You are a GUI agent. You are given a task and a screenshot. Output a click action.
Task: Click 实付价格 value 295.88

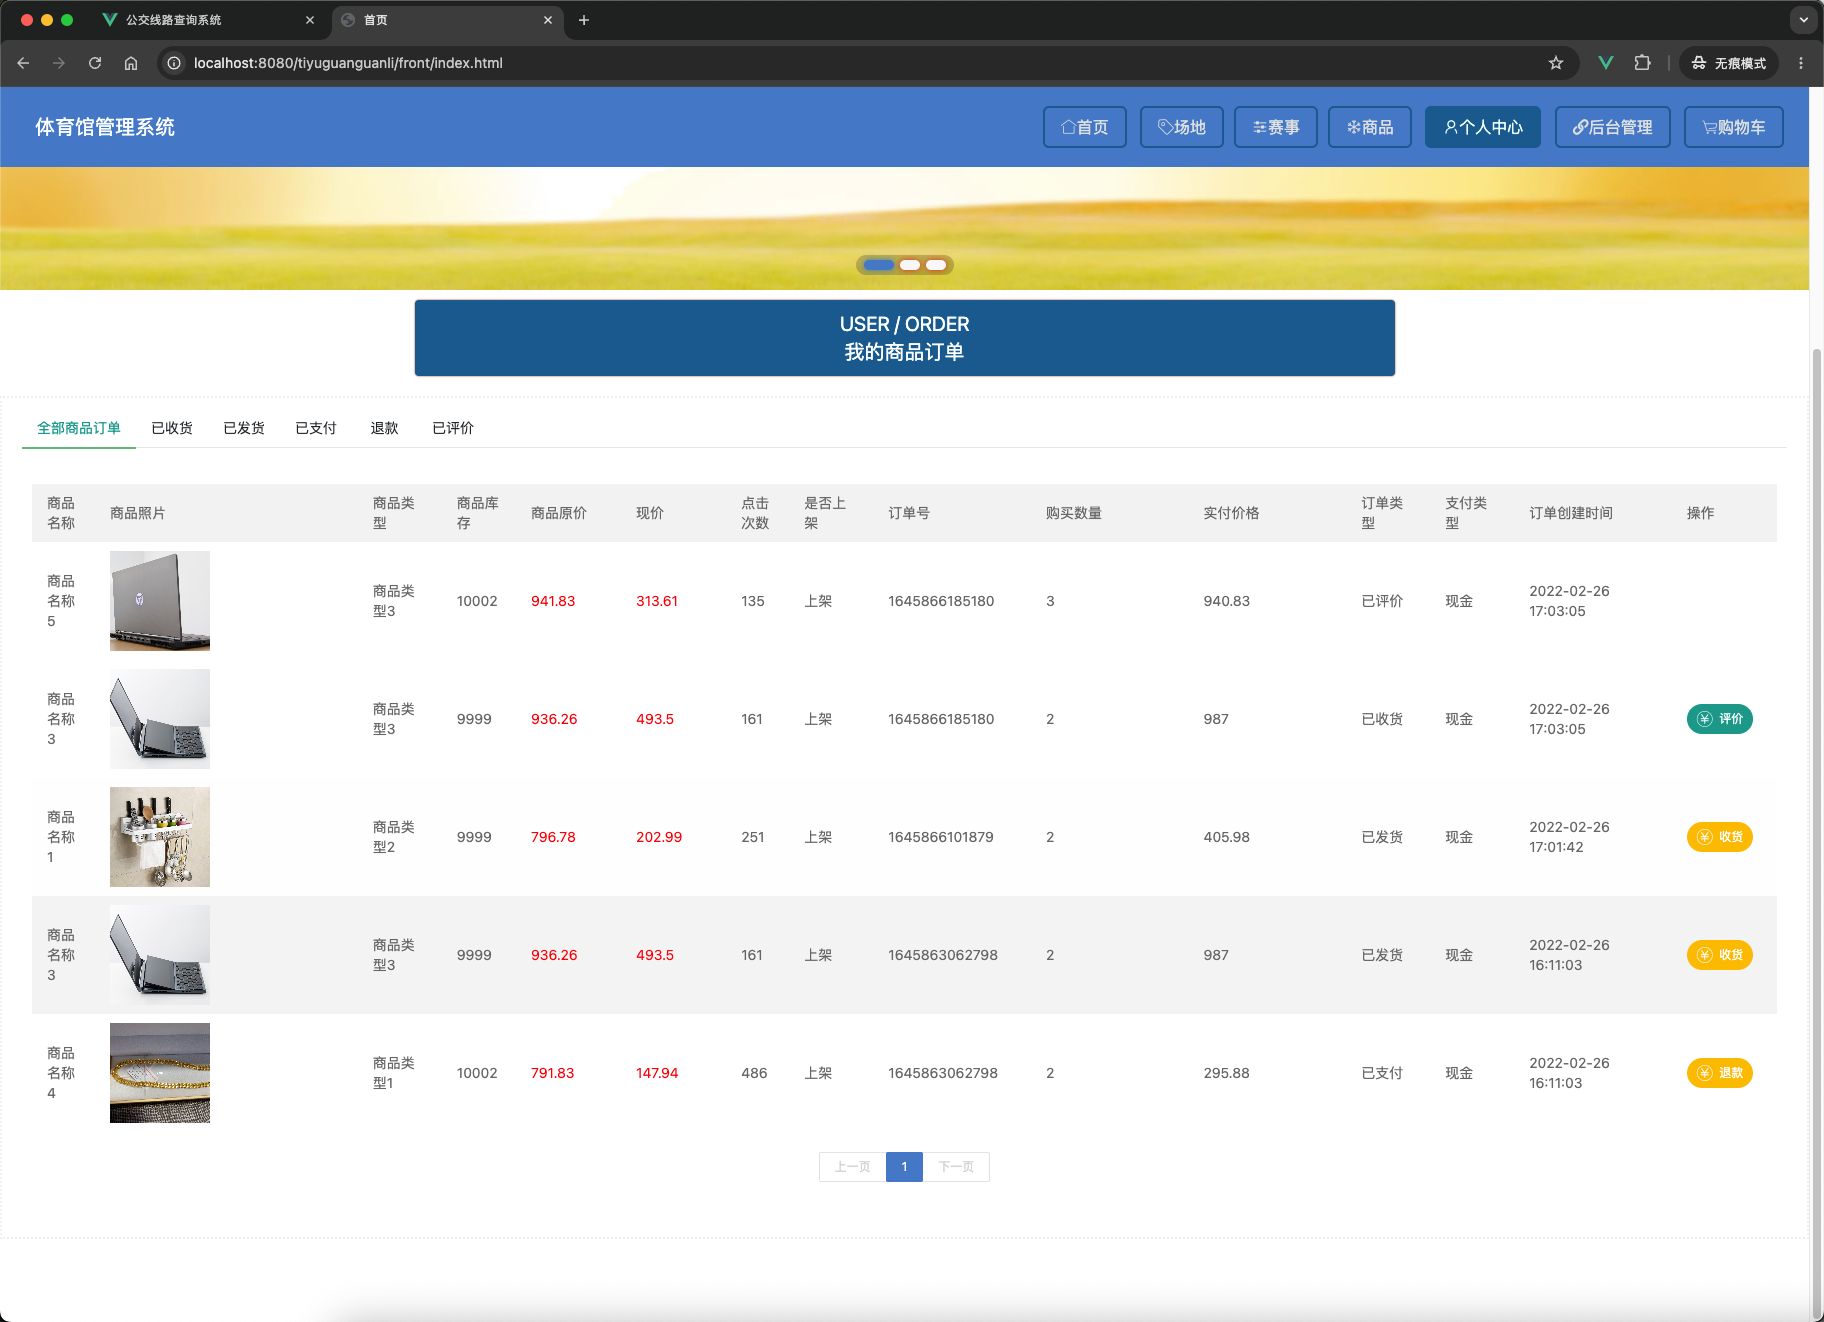click(x=1227, y=1073)
